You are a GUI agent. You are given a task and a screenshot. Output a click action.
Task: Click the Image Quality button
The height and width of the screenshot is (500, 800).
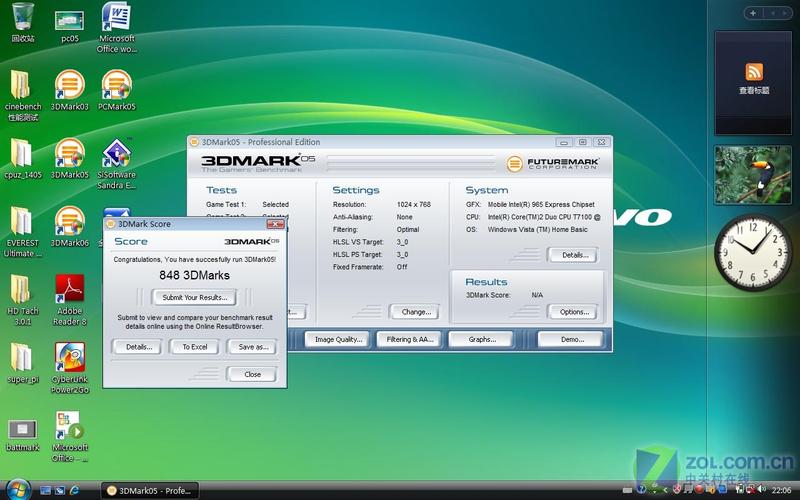338,339
